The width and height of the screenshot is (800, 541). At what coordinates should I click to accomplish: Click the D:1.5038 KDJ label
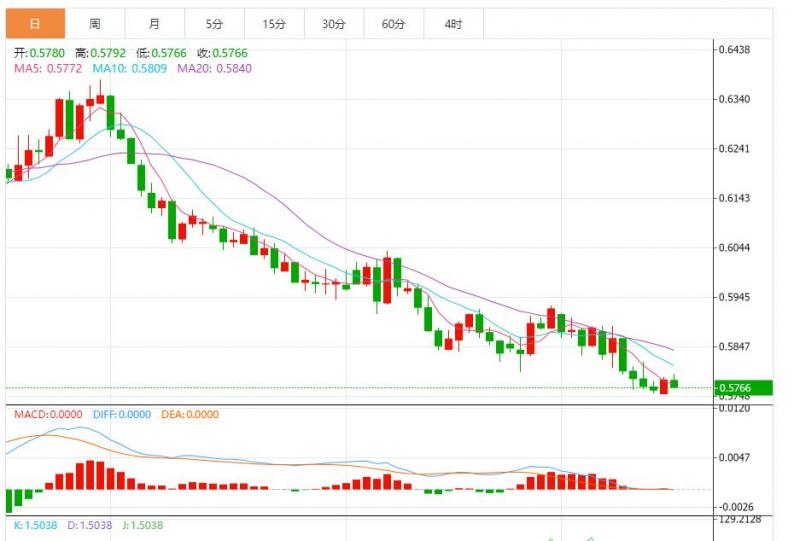(x=89, y=525)
